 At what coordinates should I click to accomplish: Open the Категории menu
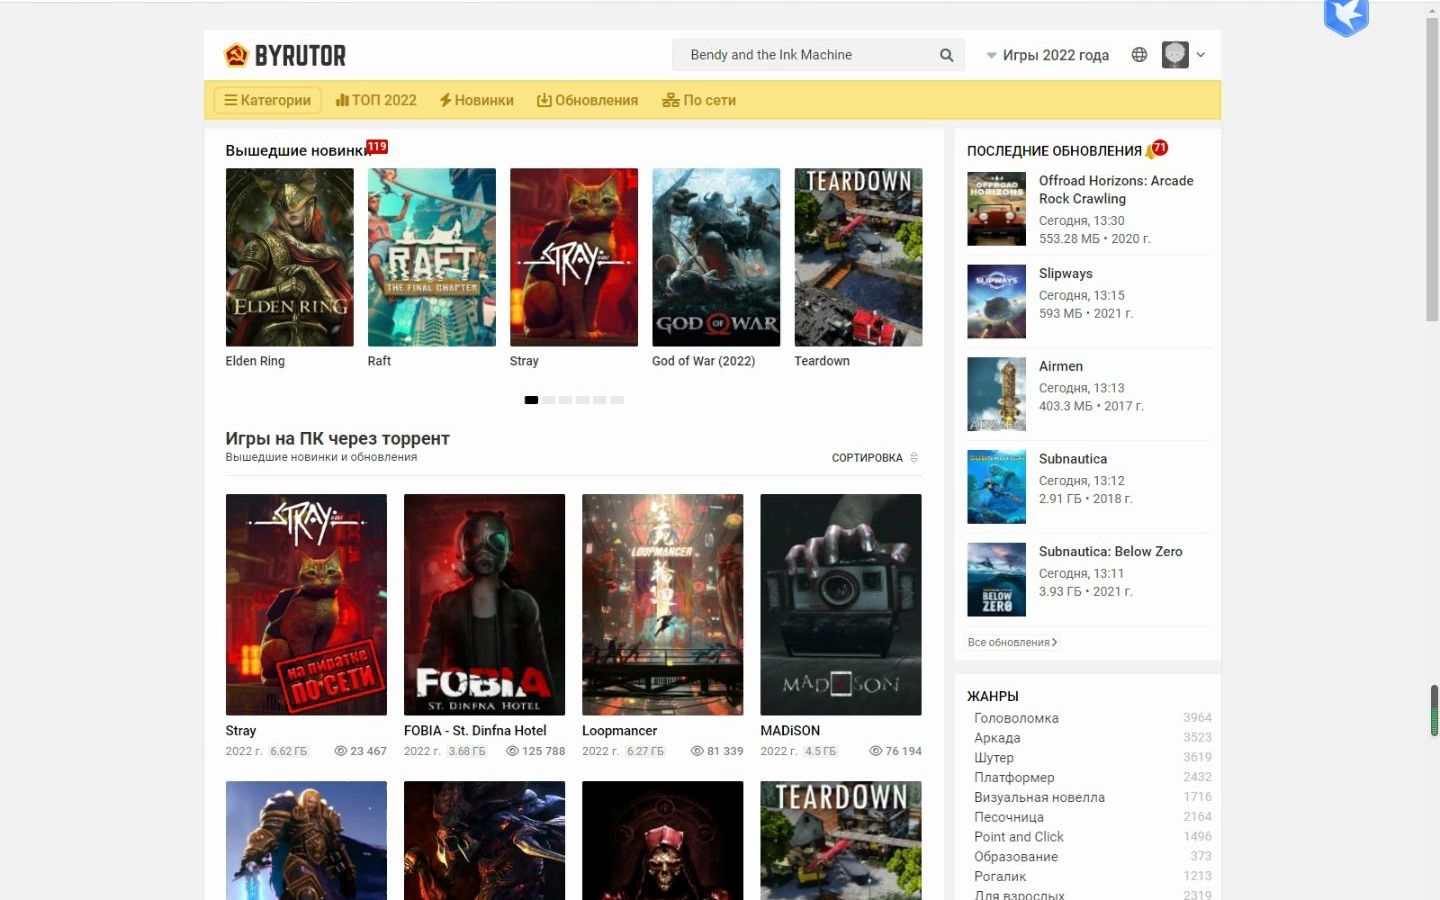267,100
